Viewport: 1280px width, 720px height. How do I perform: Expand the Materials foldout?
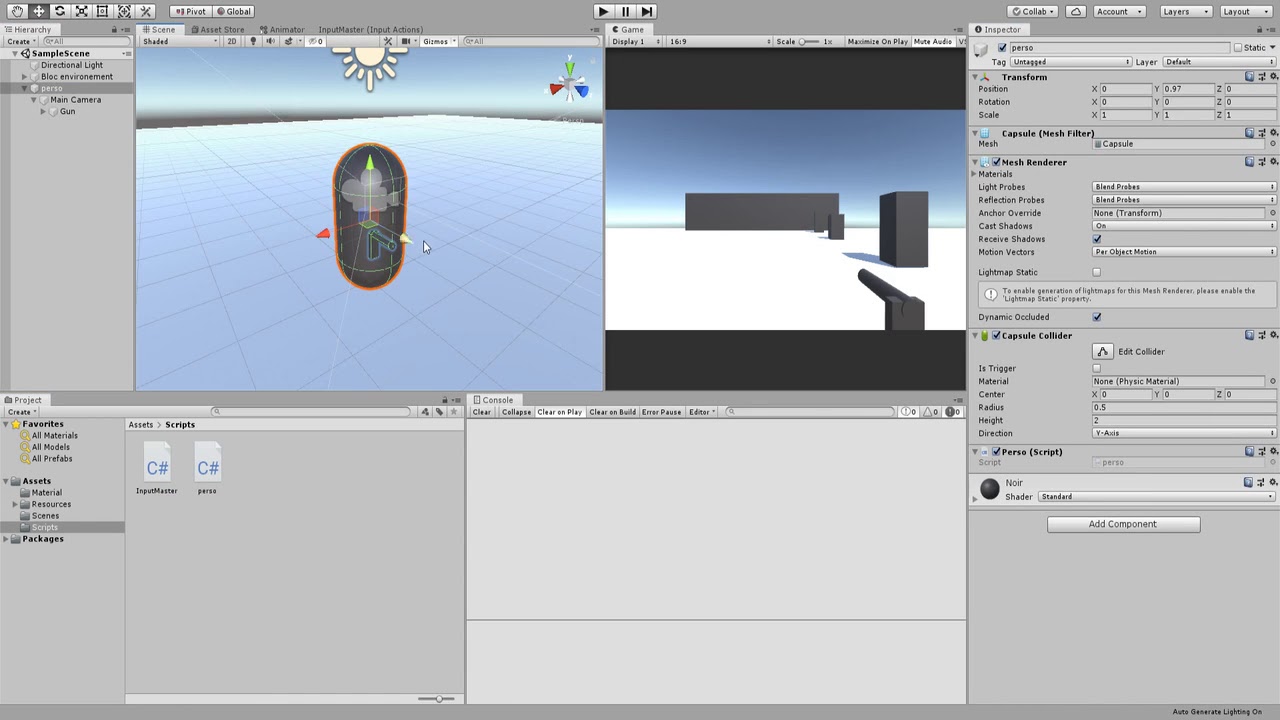click(x=975, y=174)
